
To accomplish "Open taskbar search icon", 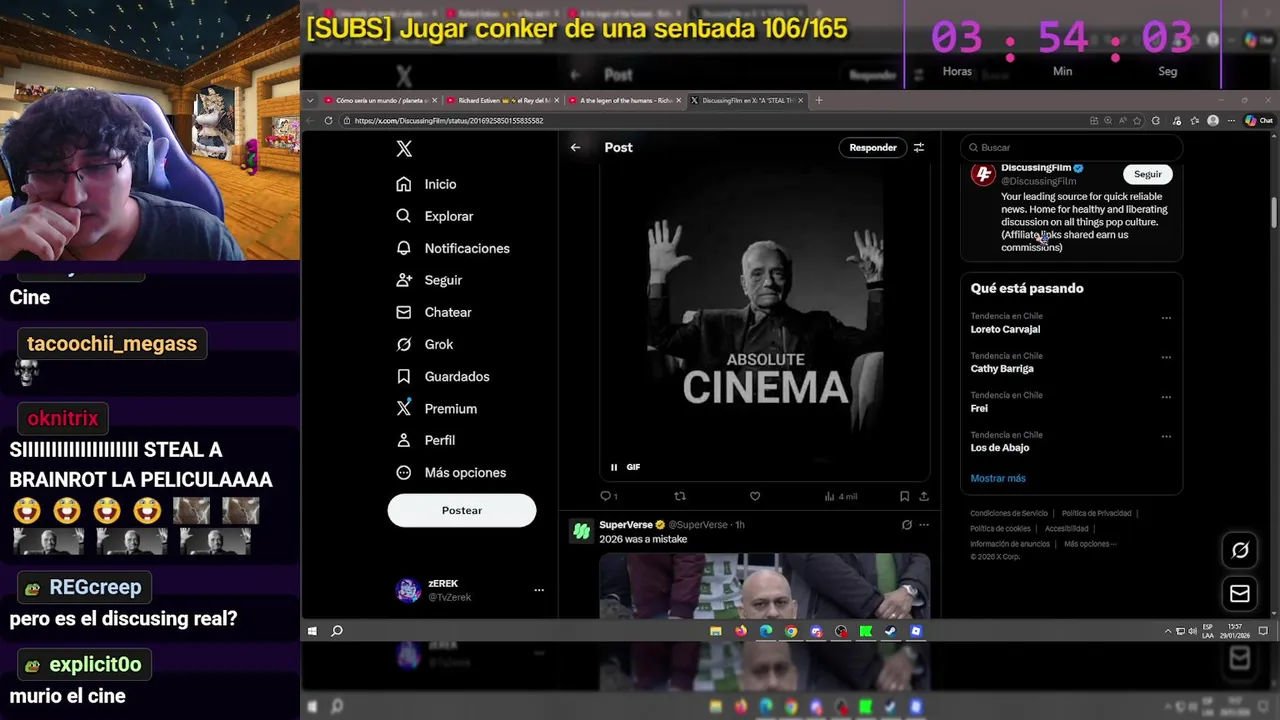I will [337, 631].
